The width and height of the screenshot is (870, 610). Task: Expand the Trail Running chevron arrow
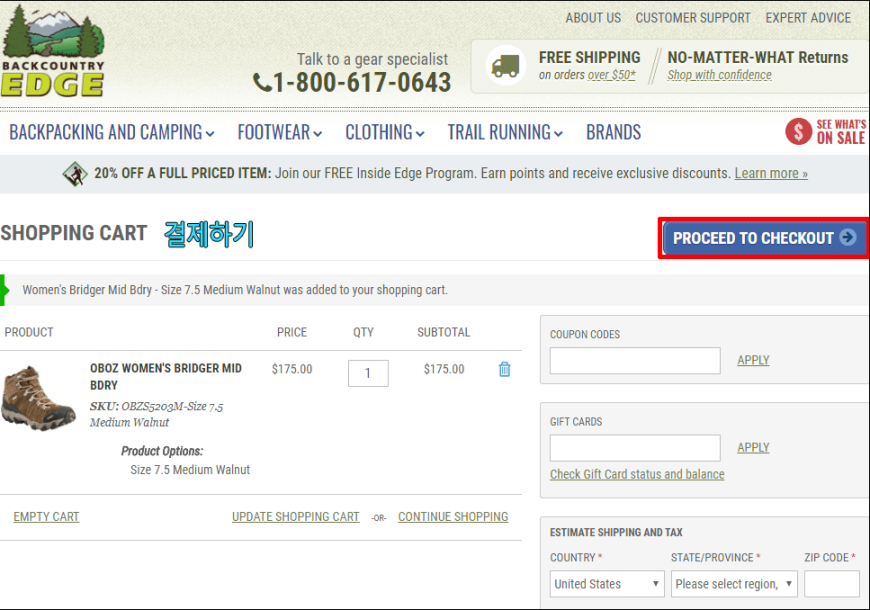[x=558, y=134]
